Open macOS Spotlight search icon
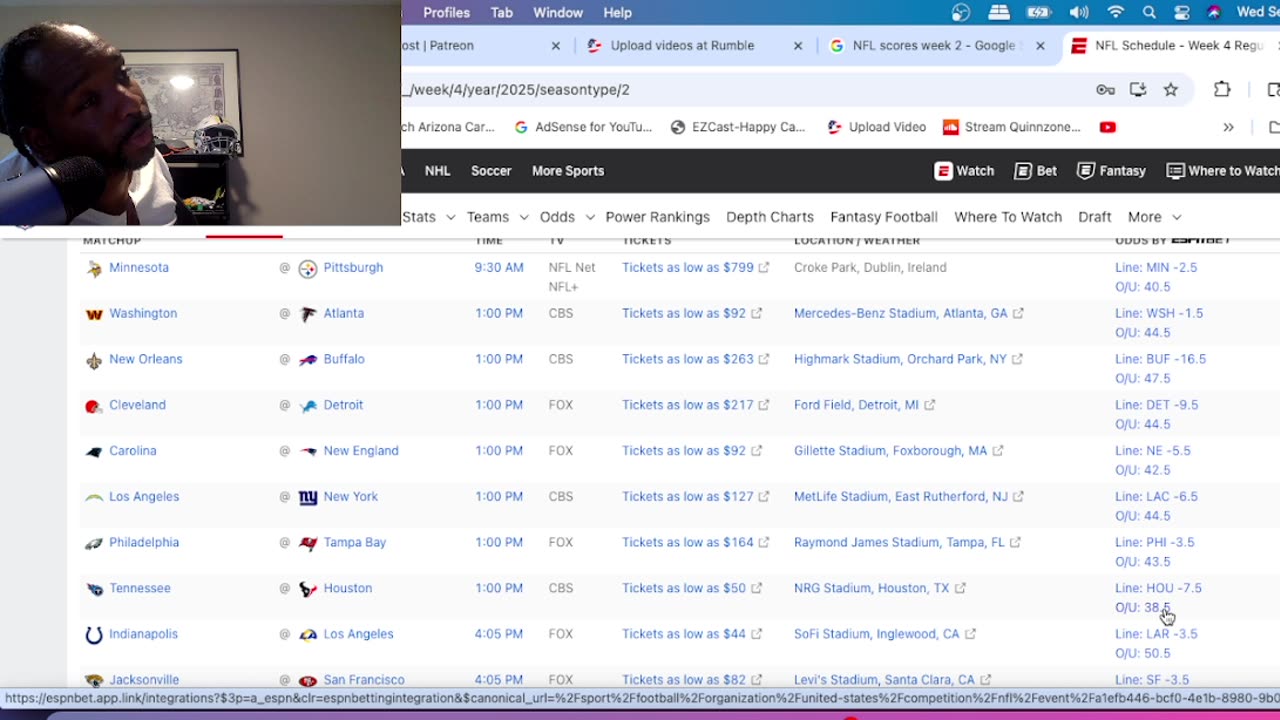1280x720 pixels. pyautogui.click(x=1149, y=13)
